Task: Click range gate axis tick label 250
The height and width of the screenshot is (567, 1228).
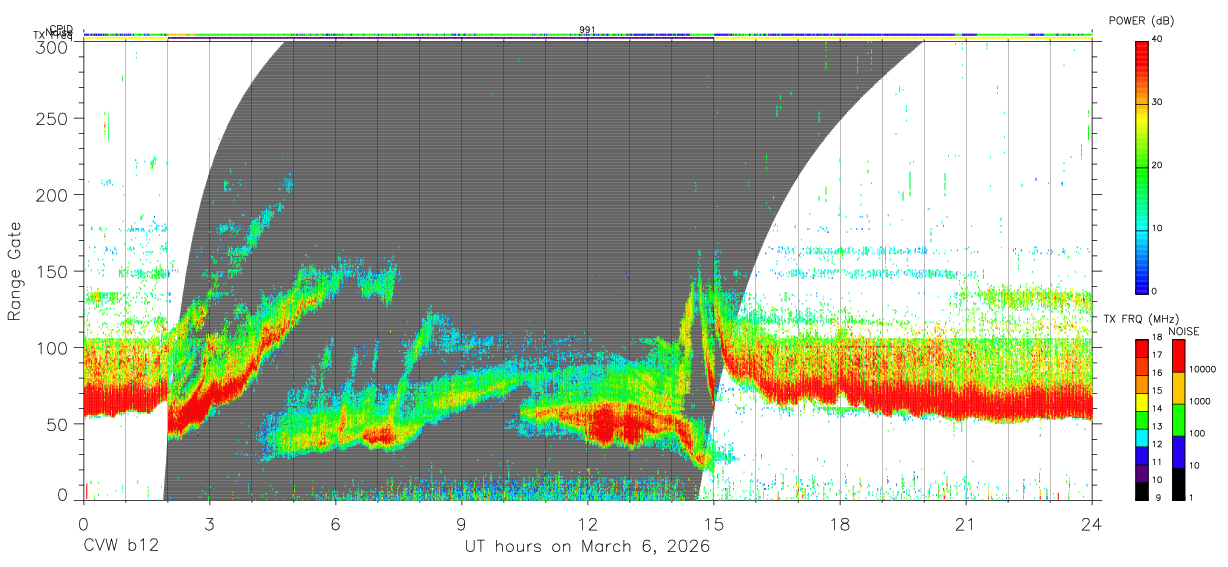Action: [x=54, y=119]
